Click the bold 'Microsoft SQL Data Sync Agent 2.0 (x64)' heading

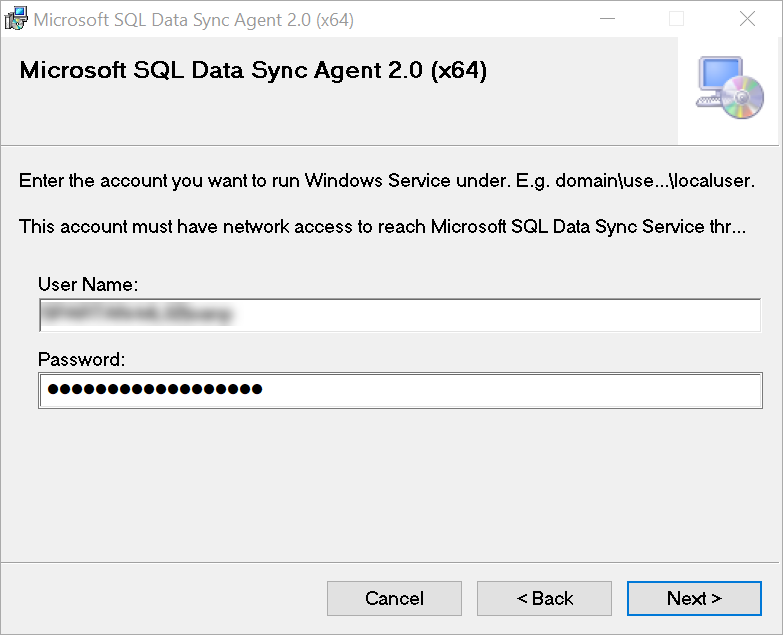[253, 70]
